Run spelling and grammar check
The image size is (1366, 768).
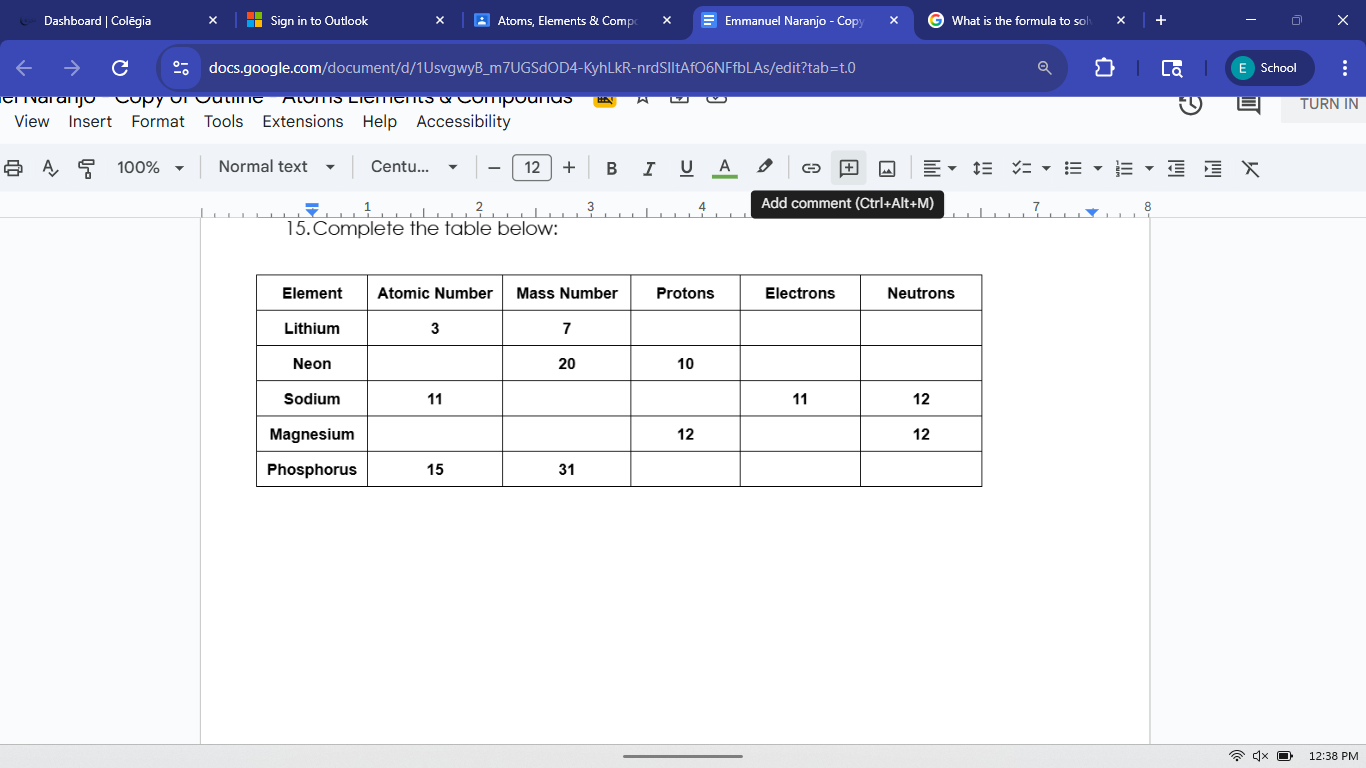(50, 167)
